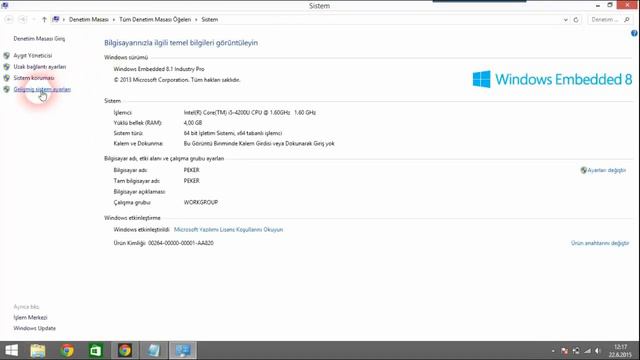Open the taskbar clock and date

[x=620, y=351]
